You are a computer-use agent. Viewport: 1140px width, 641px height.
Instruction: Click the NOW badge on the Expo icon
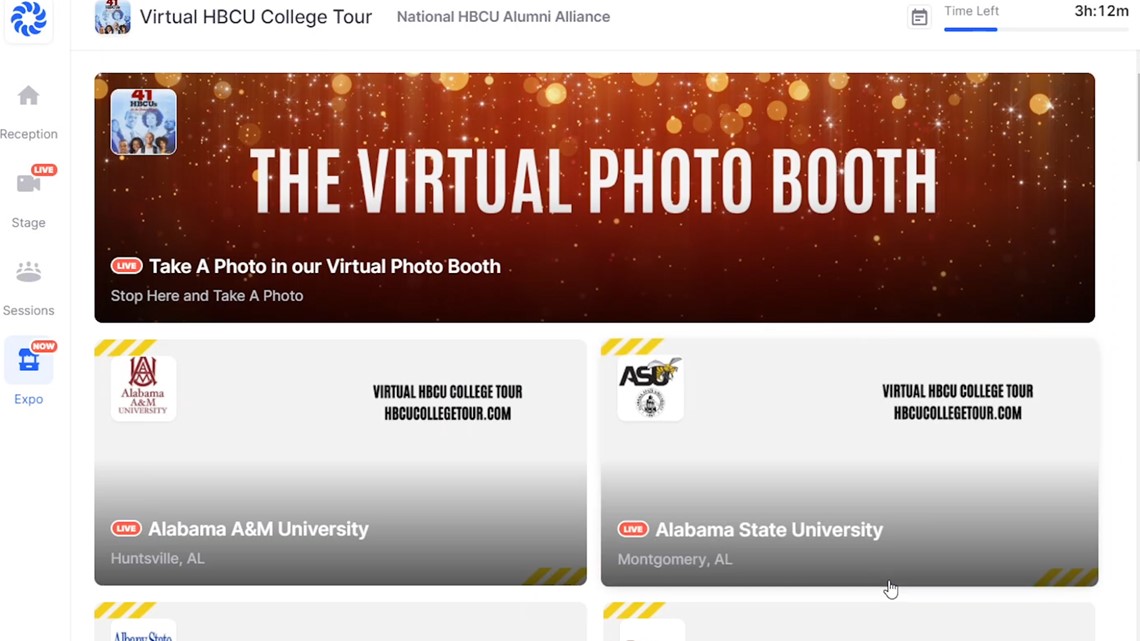click(42, 346)
